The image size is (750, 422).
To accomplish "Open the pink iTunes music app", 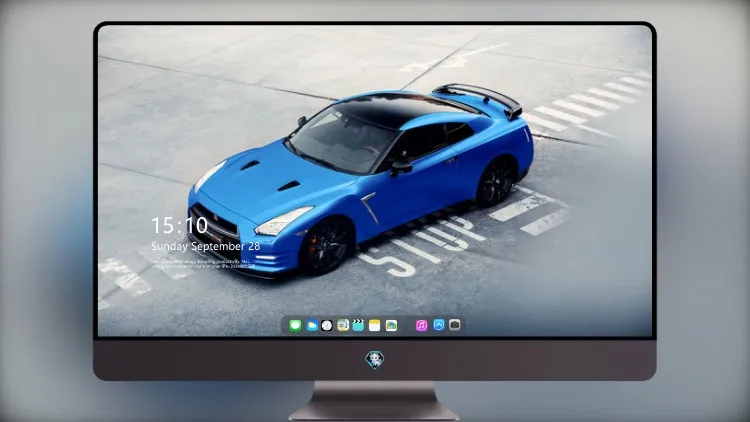I will (421, 326).
